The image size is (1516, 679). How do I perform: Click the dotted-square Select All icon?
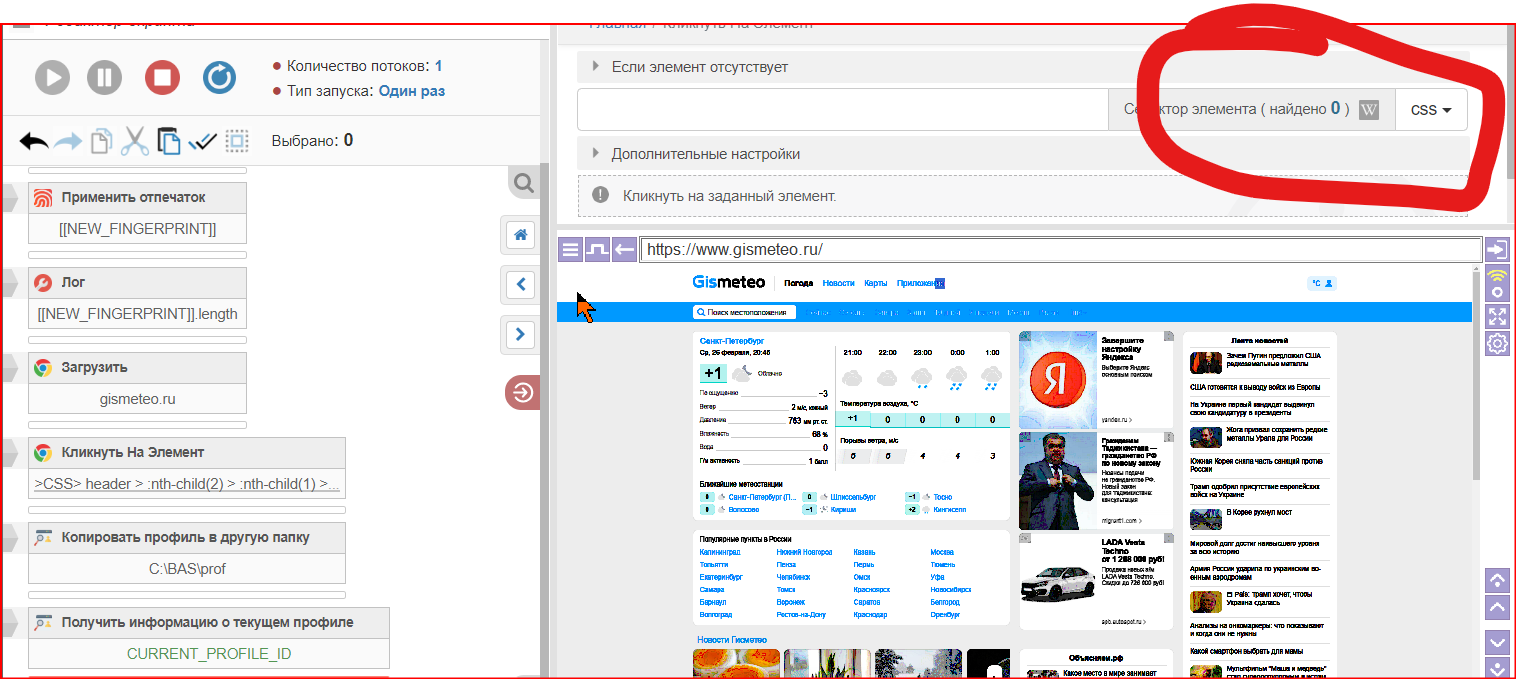click(x=236, y=141)
